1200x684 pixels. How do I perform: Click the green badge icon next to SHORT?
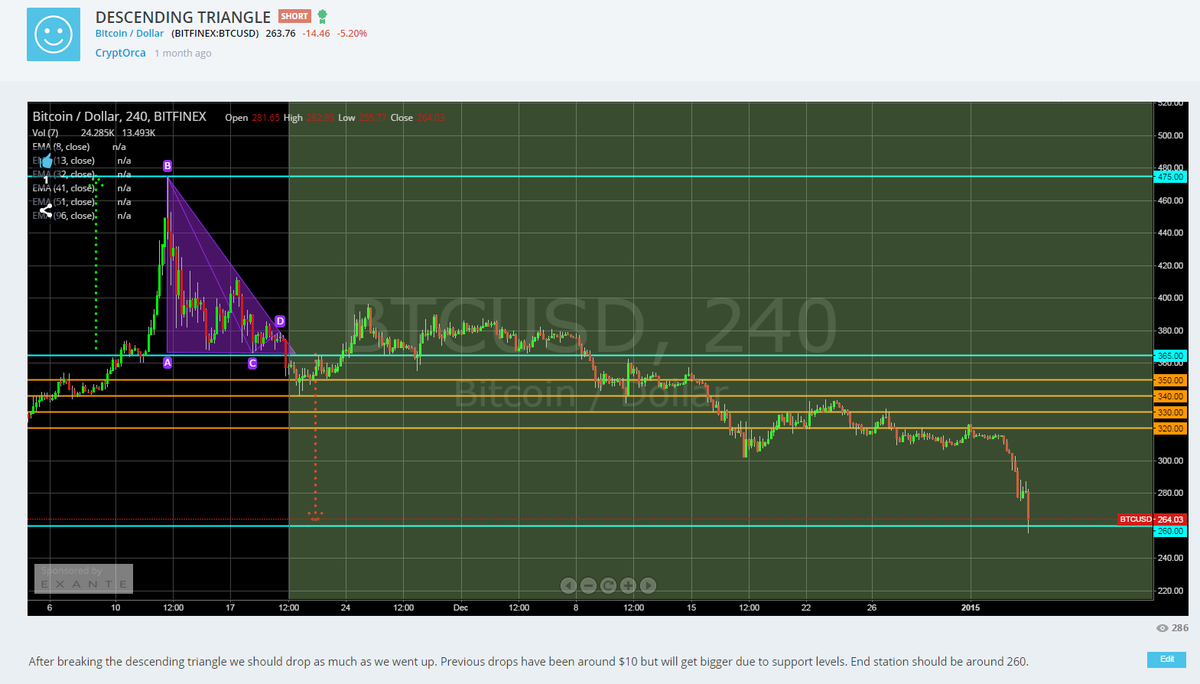click(x=322, y=17)
